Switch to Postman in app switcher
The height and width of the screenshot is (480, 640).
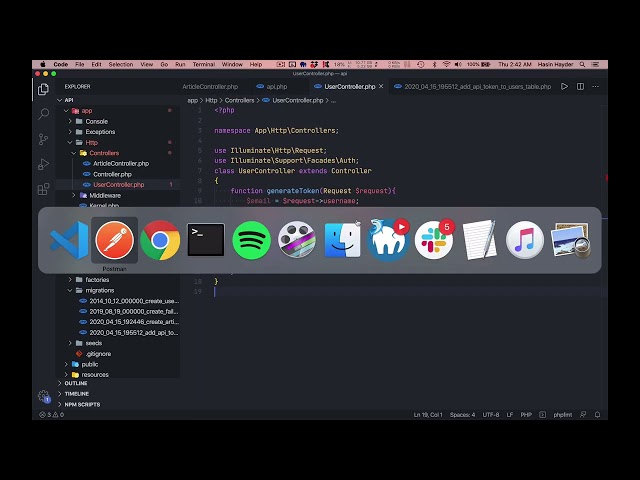114,240
